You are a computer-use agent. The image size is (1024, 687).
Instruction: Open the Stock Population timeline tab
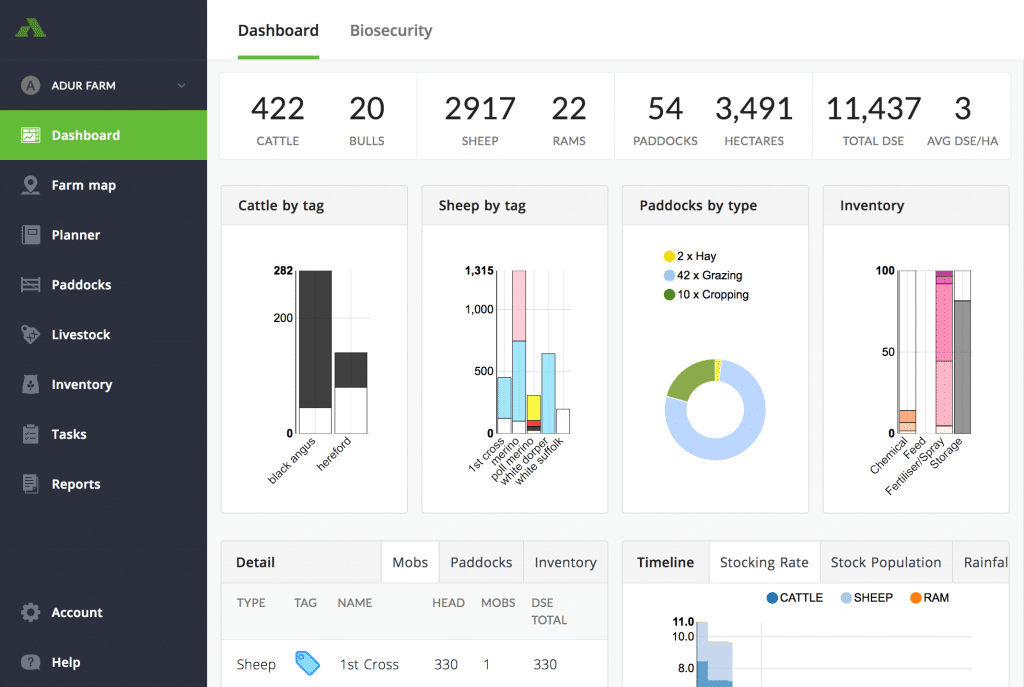[886, 562]
